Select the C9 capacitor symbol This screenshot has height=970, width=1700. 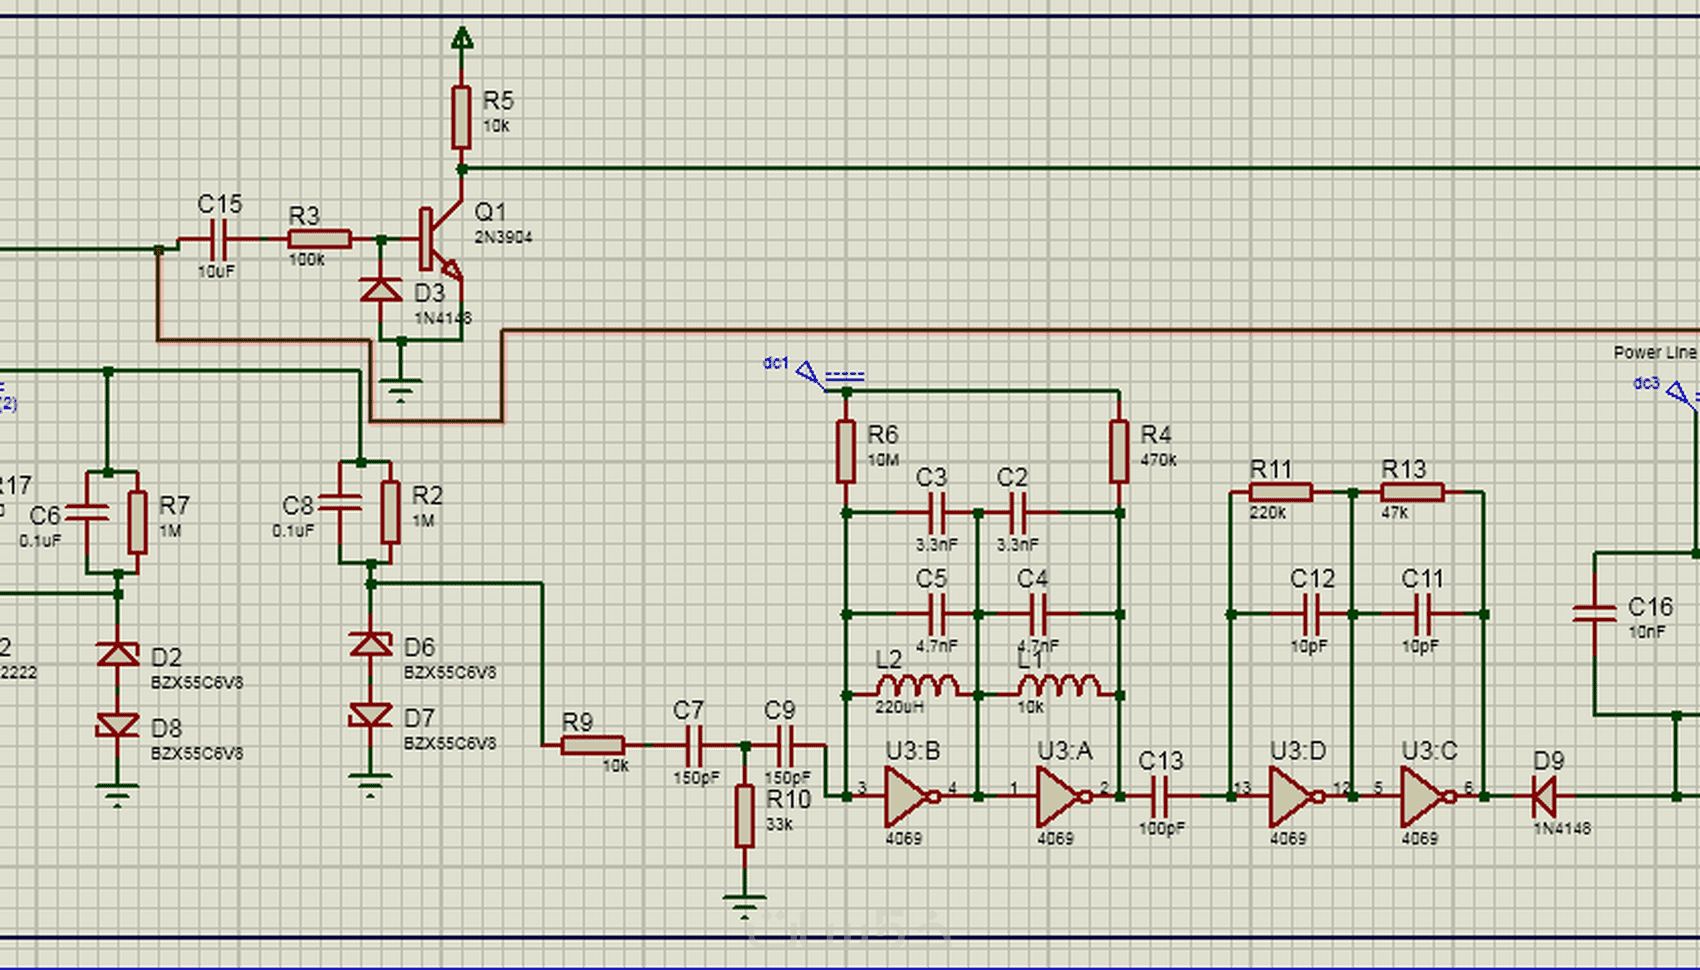[785, 745]
